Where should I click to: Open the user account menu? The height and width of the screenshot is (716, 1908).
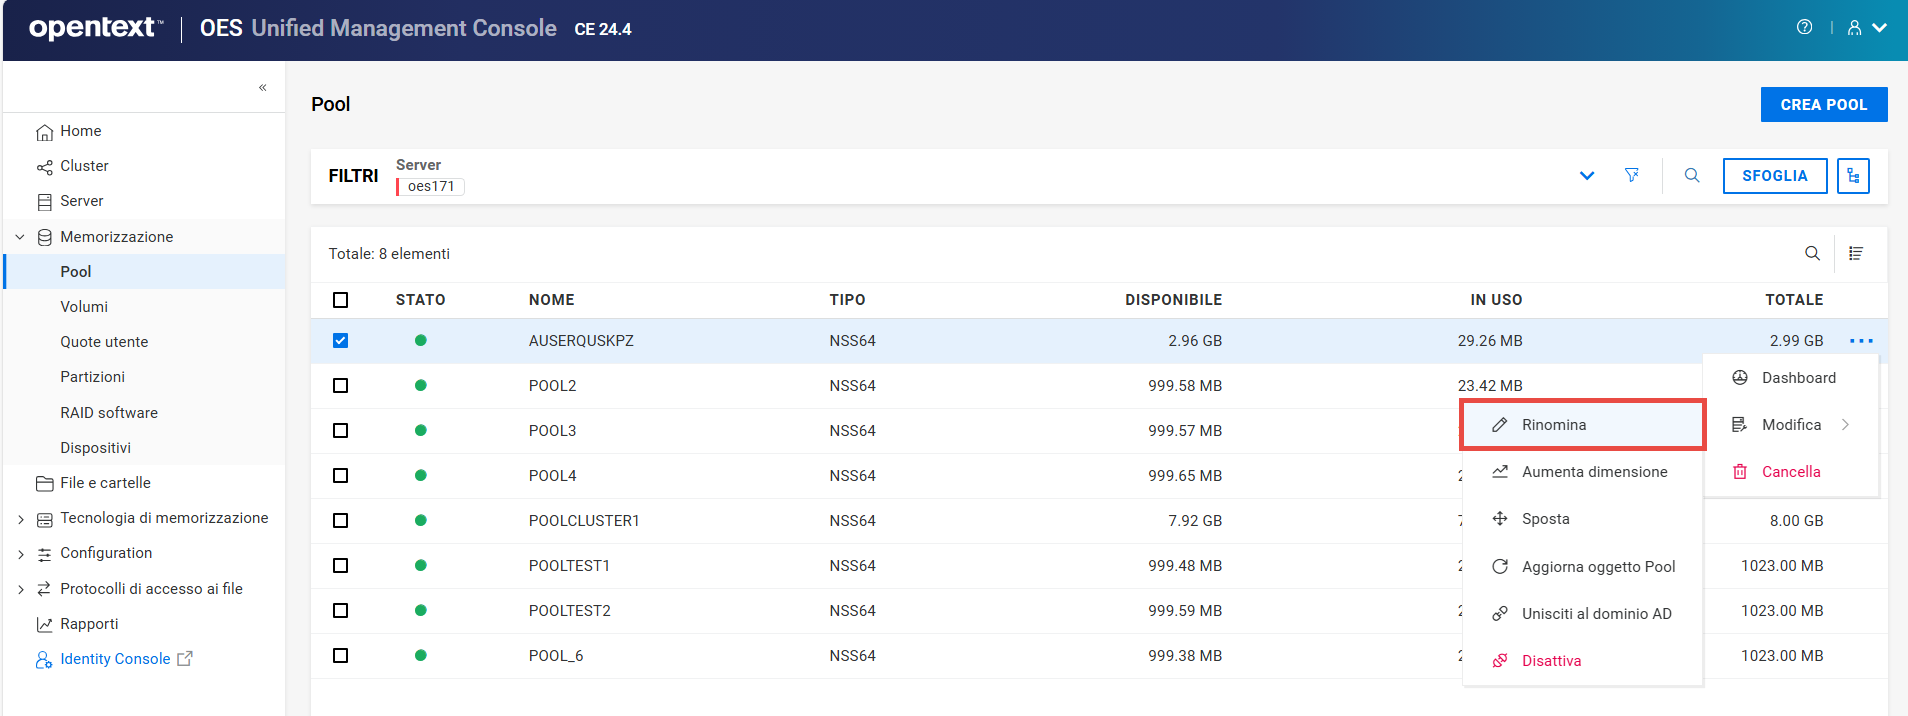coord(1866,28)
